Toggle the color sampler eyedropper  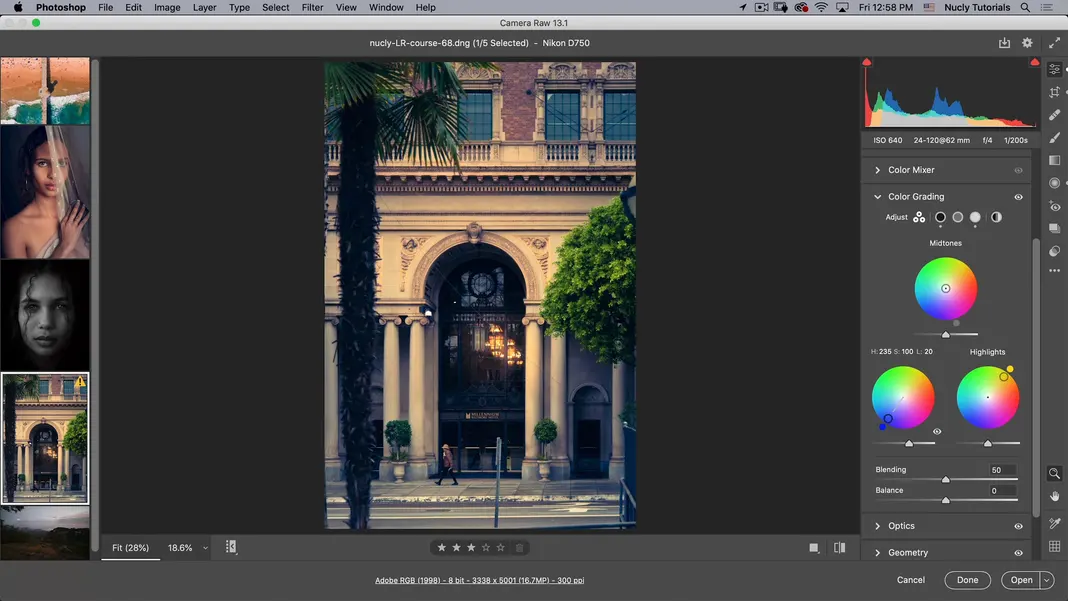(x=1054, y=523)
